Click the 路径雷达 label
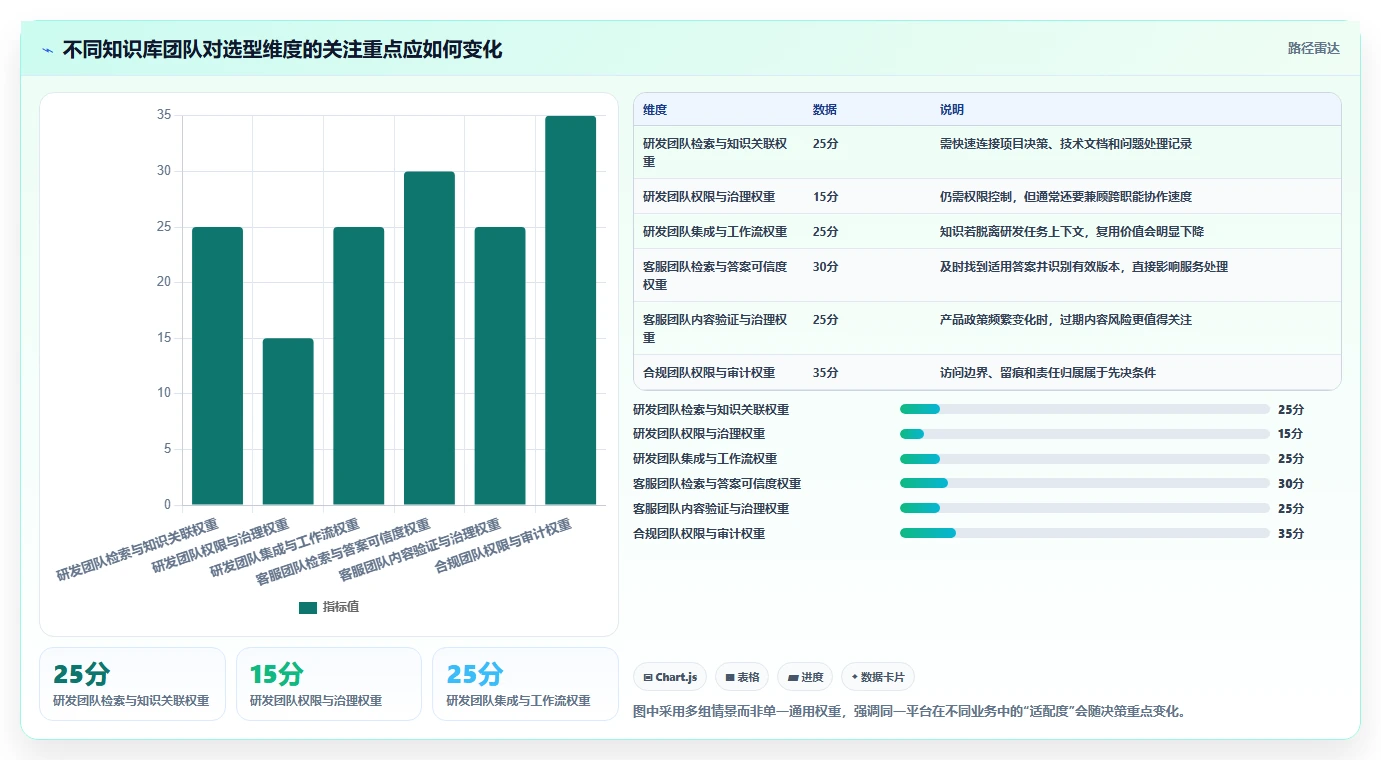The width and height of the screenshot is (1381, 760). 1313,48
